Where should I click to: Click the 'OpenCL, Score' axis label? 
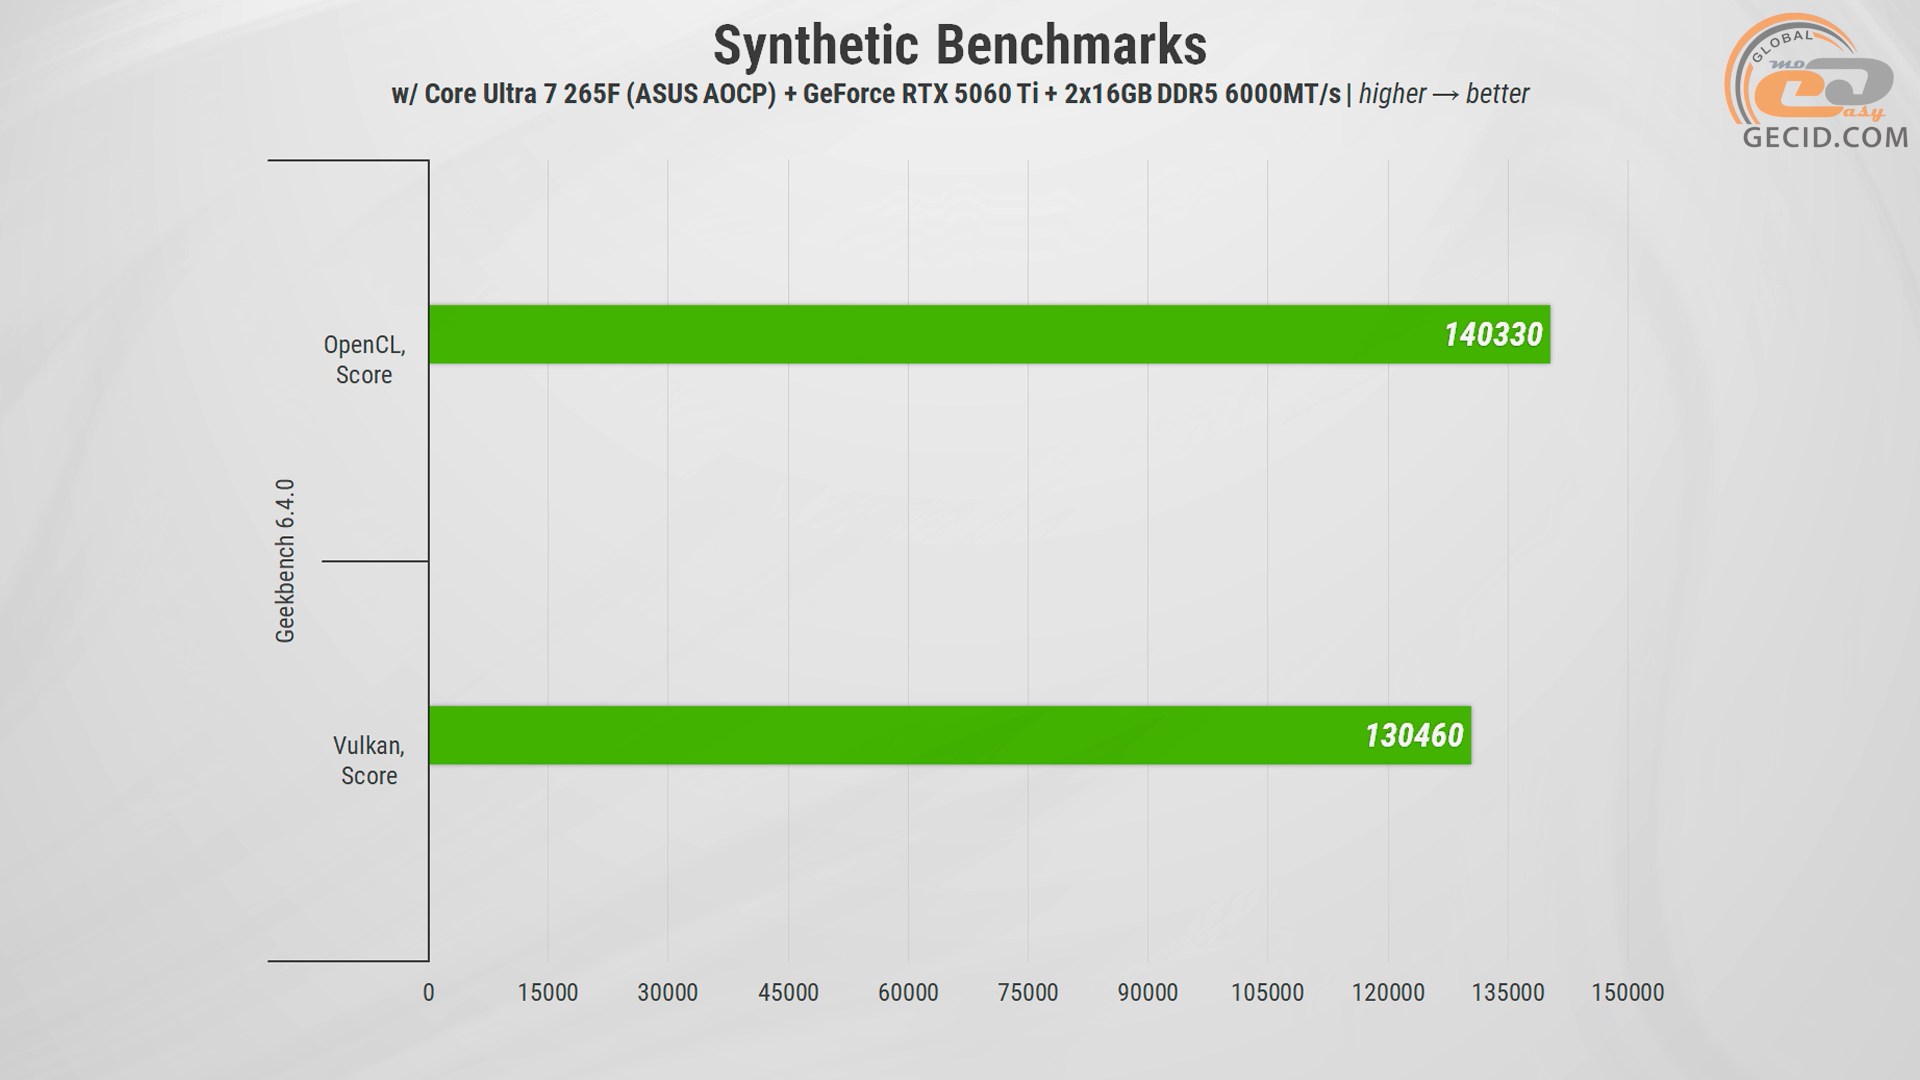click(364, 360)
